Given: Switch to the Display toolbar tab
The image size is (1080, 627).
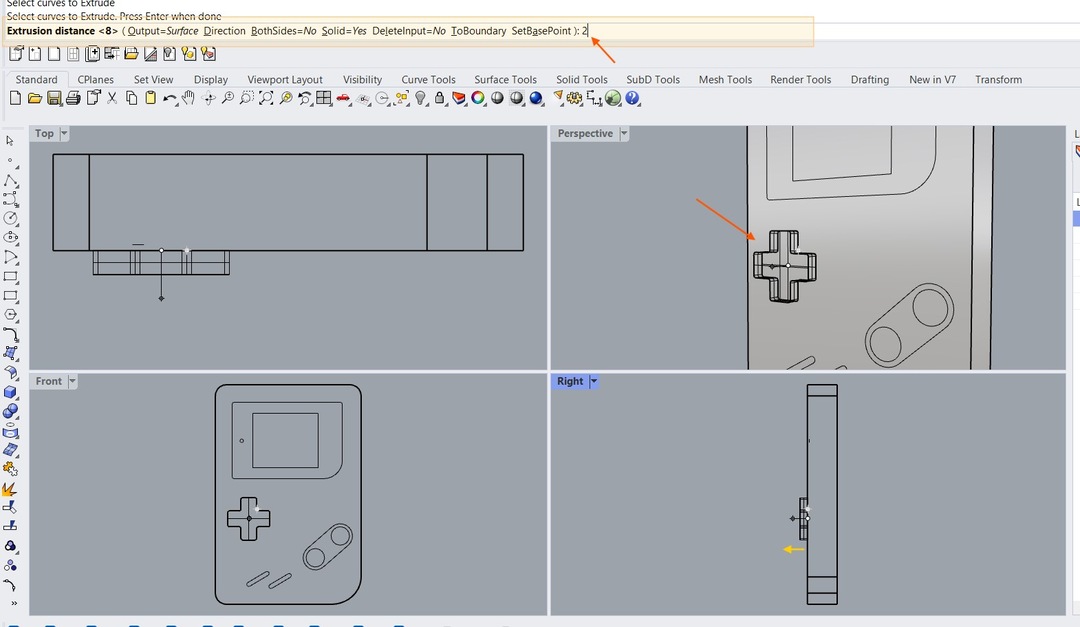Looking at the screenshot, I should (x=211, y=80).
